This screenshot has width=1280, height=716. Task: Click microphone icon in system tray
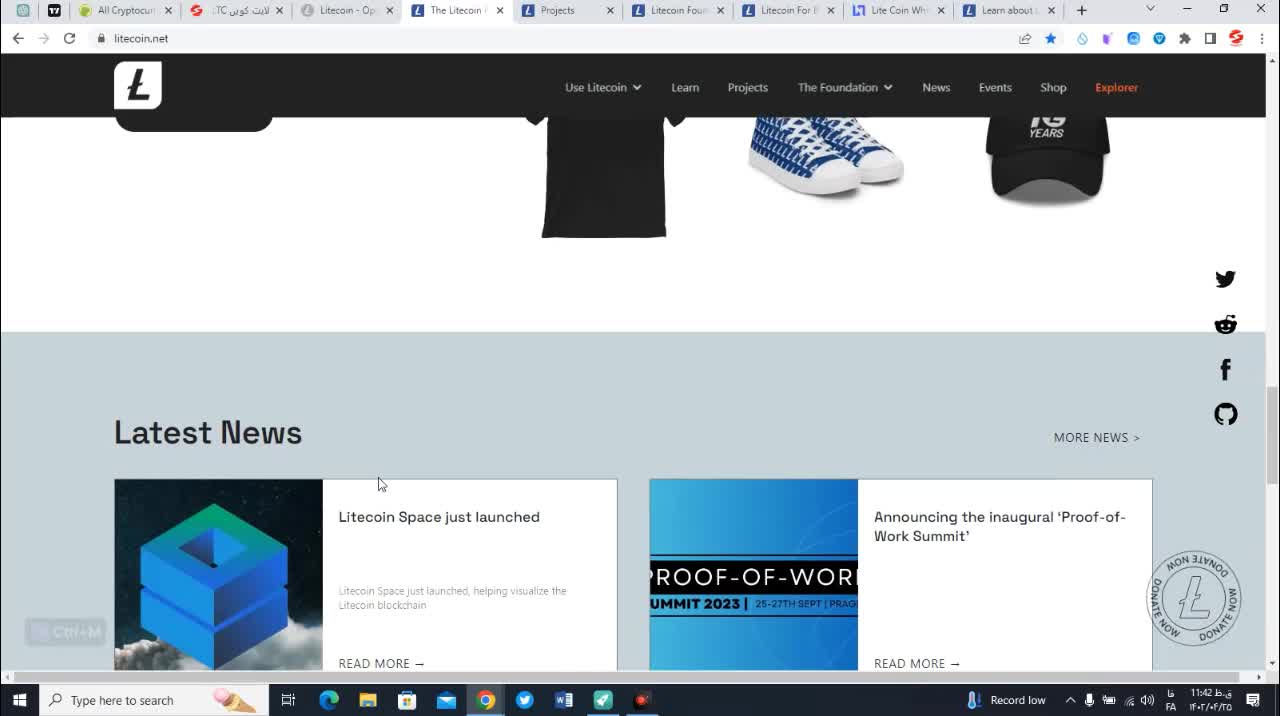pyautogui.click(x=1089, y=700)
